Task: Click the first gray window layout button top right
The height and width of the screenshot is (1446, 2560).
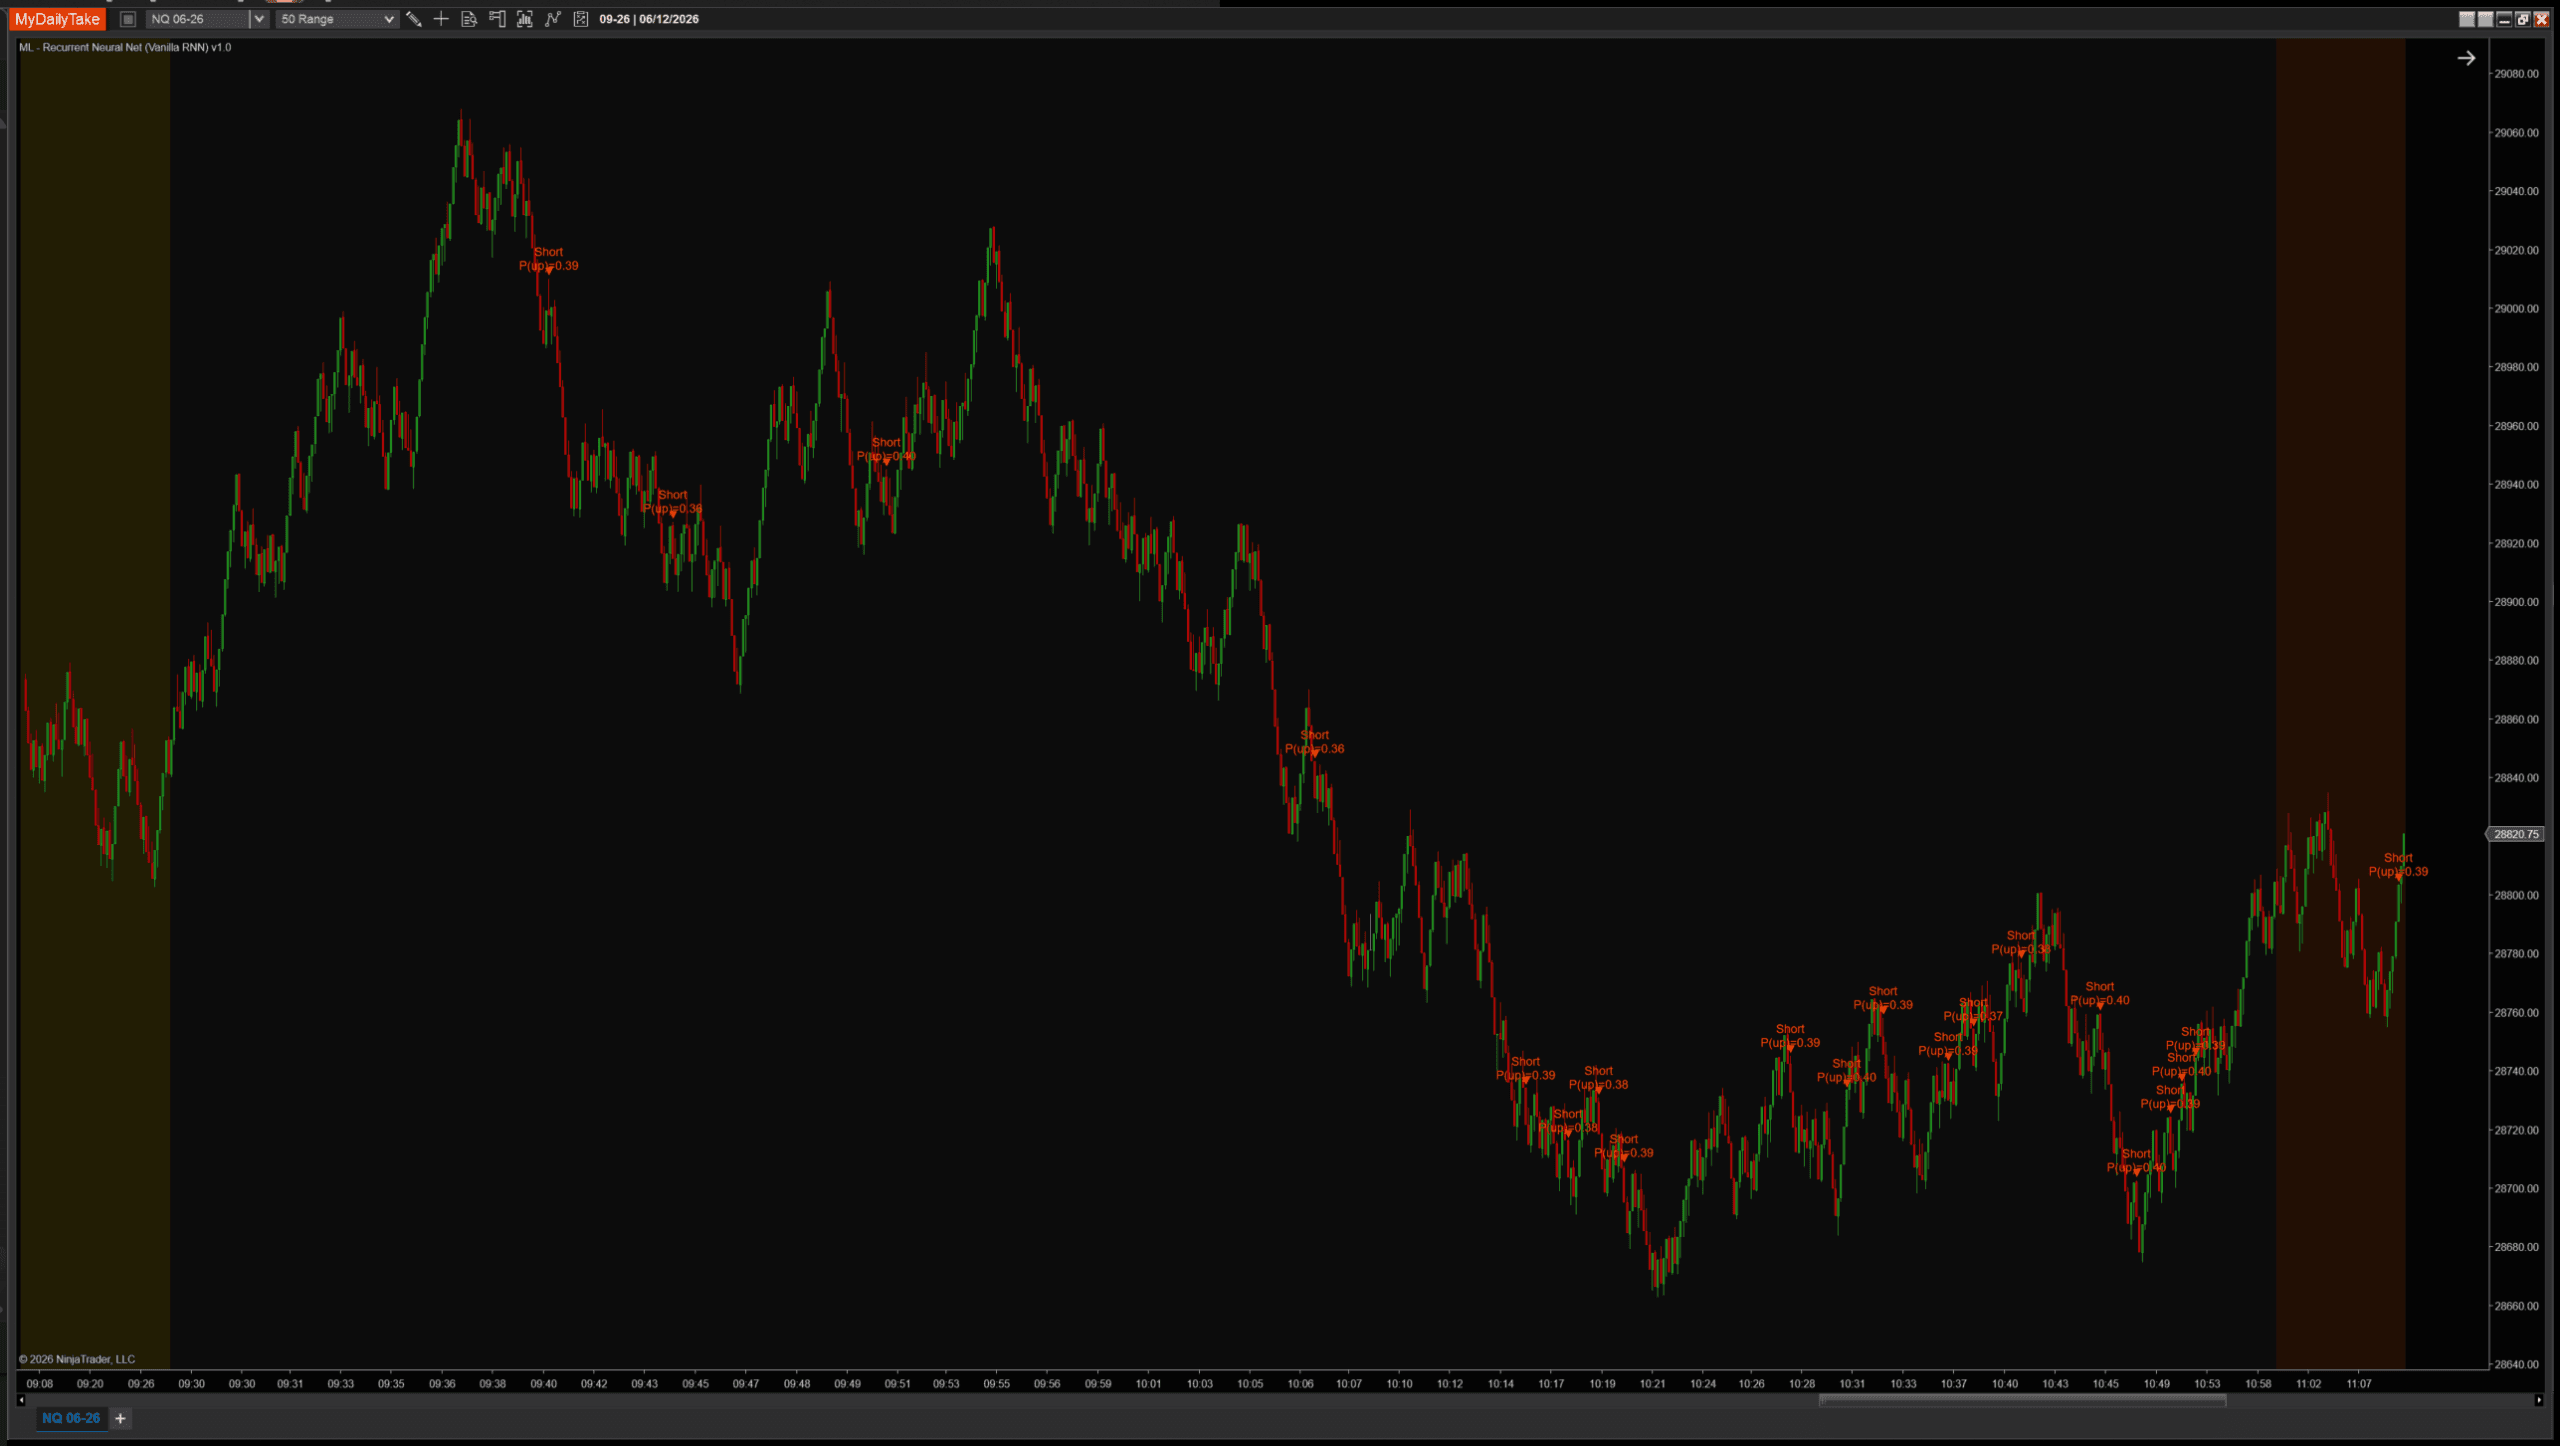Action: point(2467,19)
